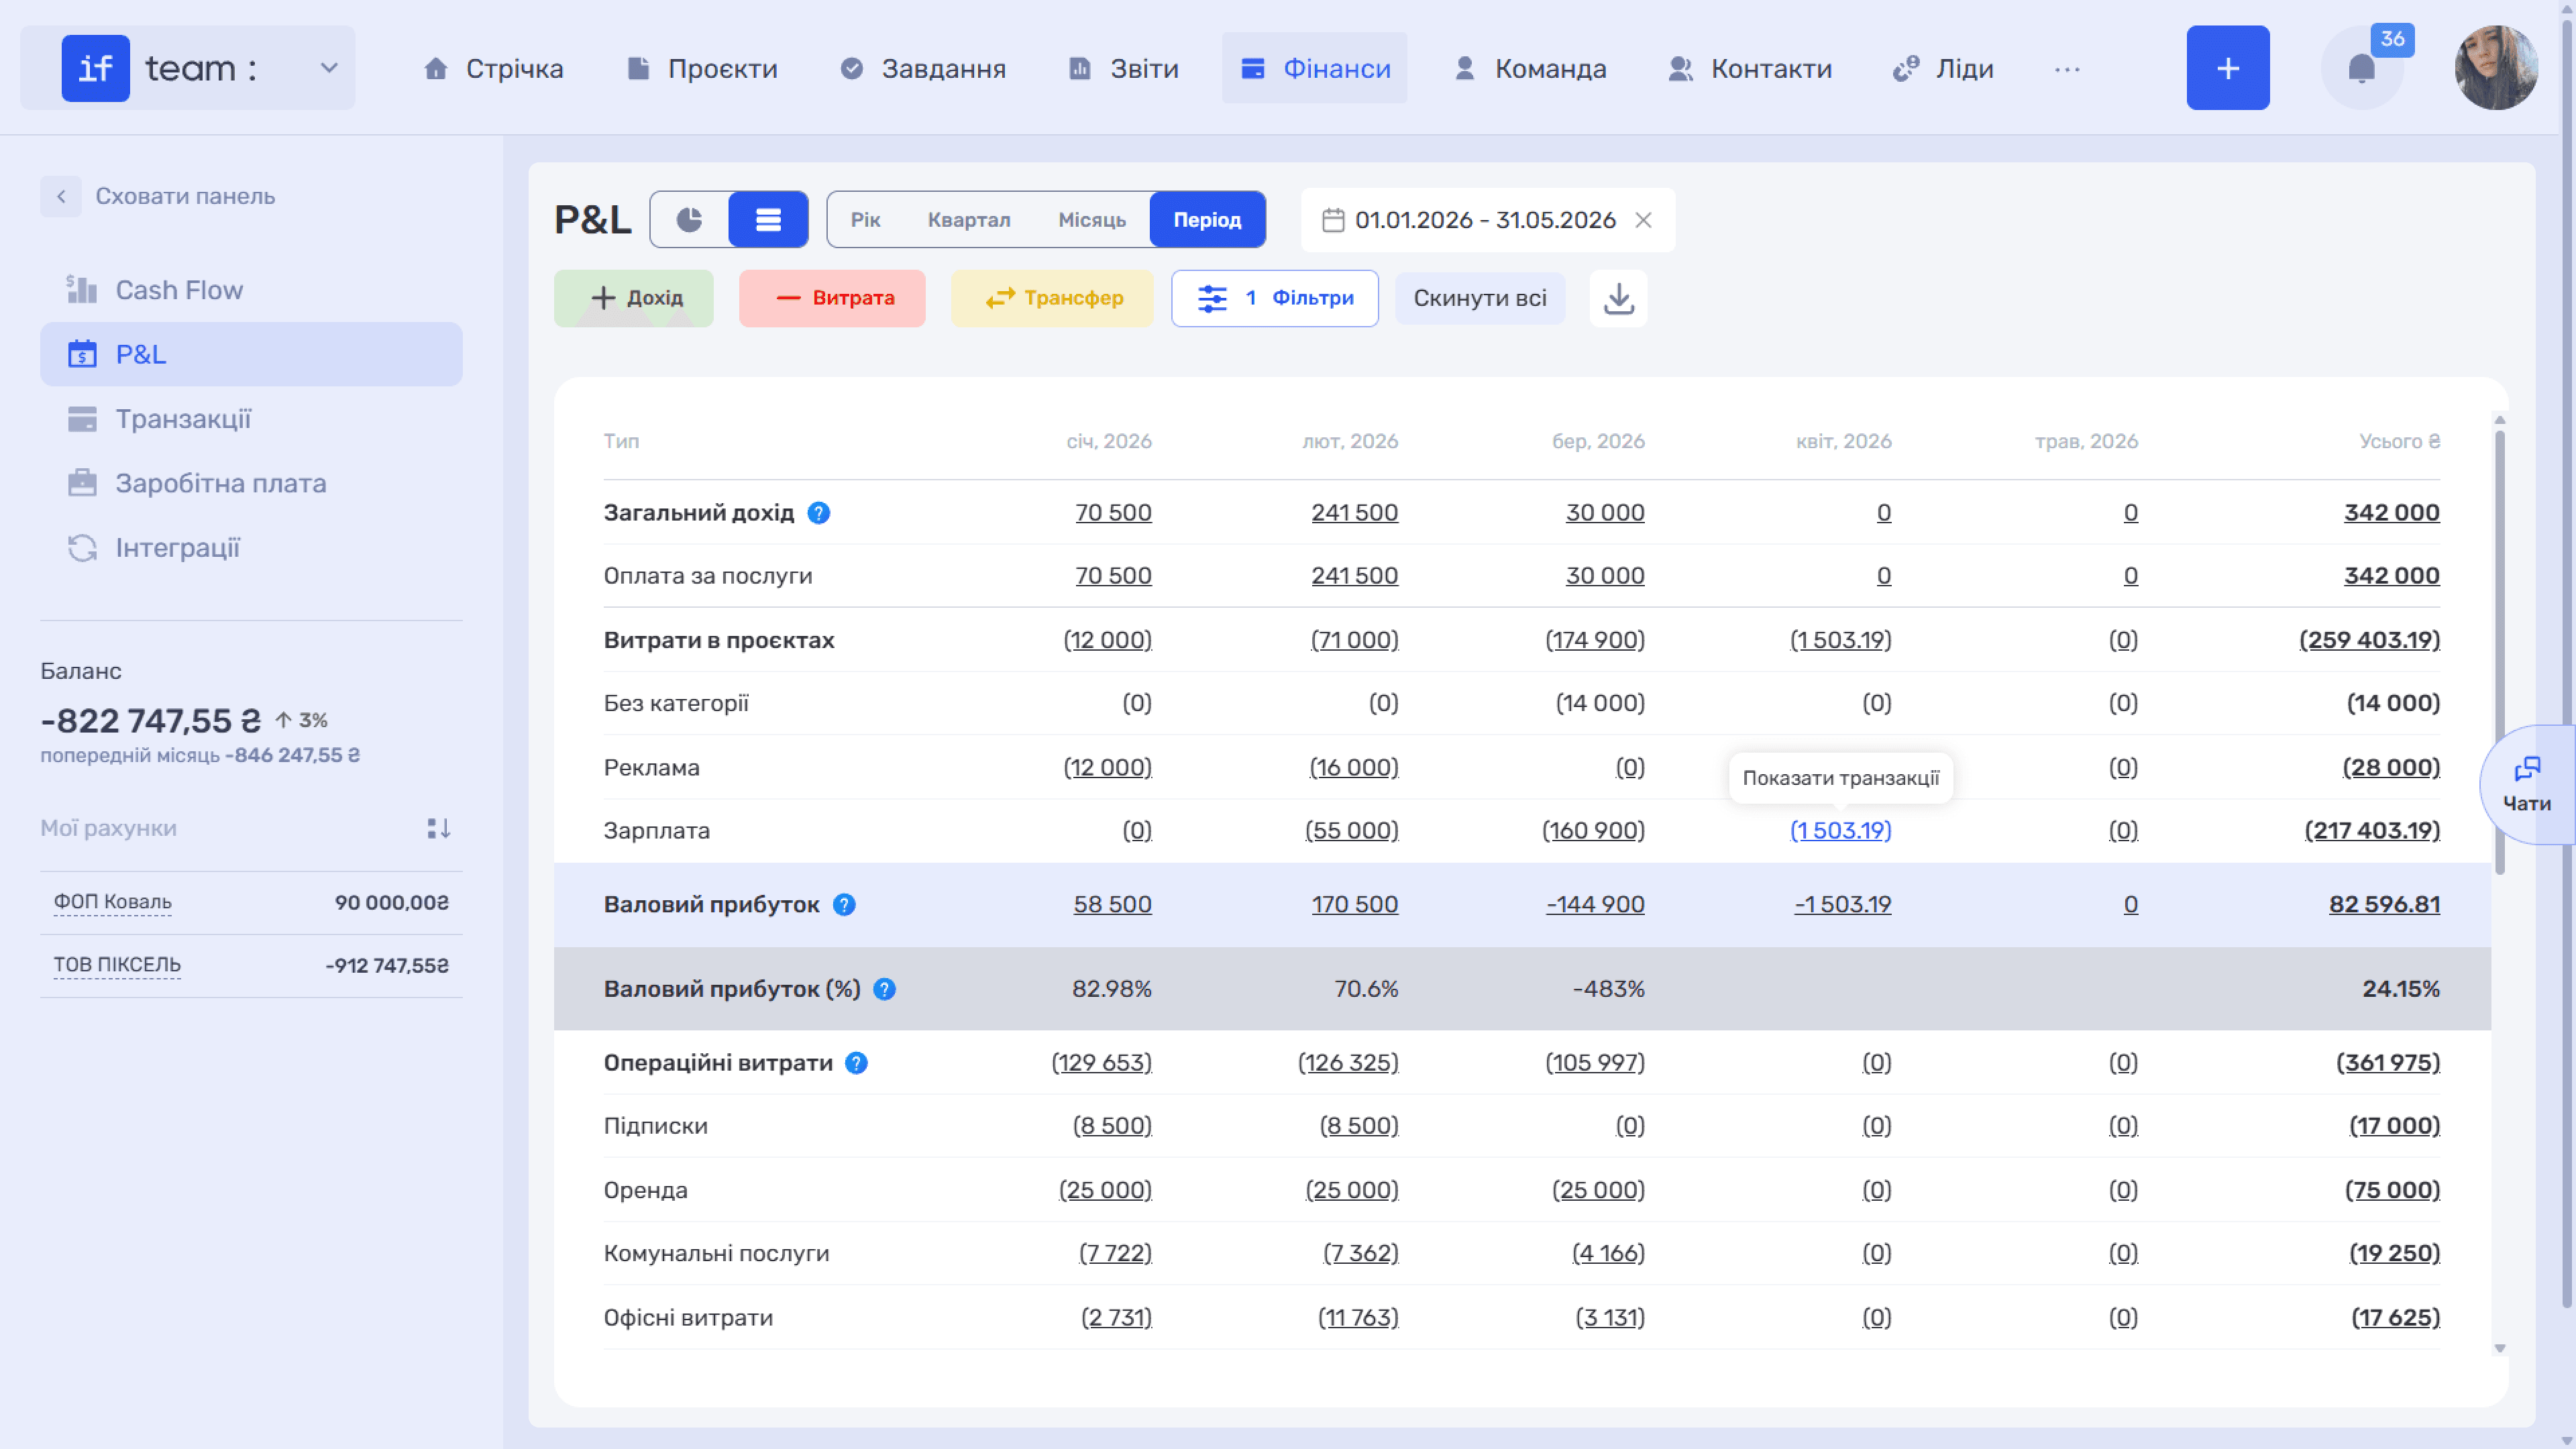Switch P&L to table list view
The width and height of the screenshot is (2576, 1449).
768,219
